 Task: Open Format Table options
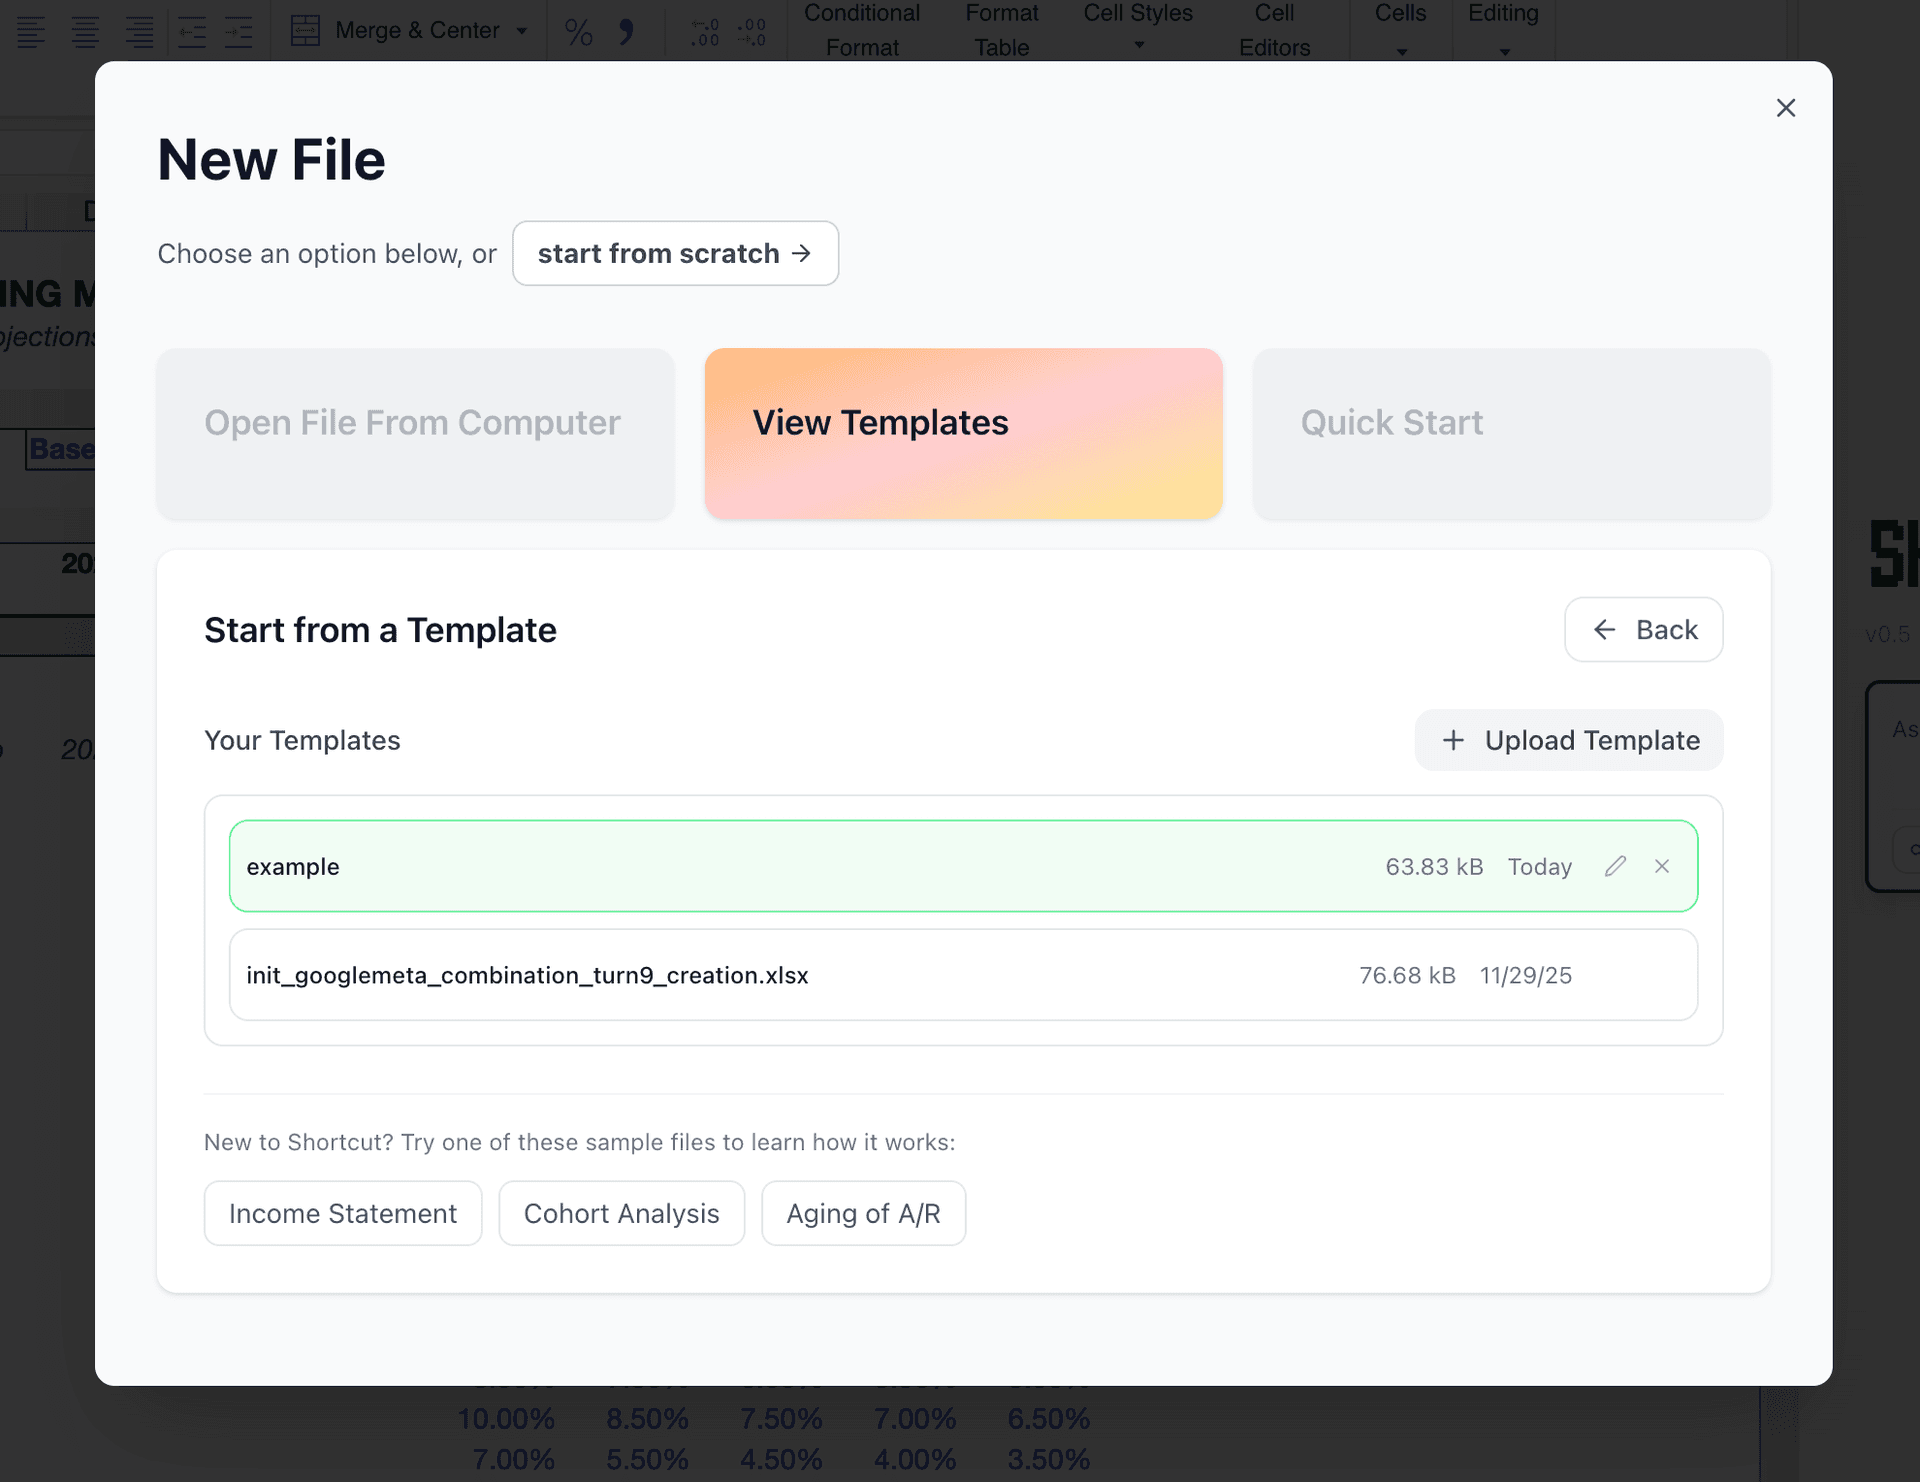(x=1001, y=30)
